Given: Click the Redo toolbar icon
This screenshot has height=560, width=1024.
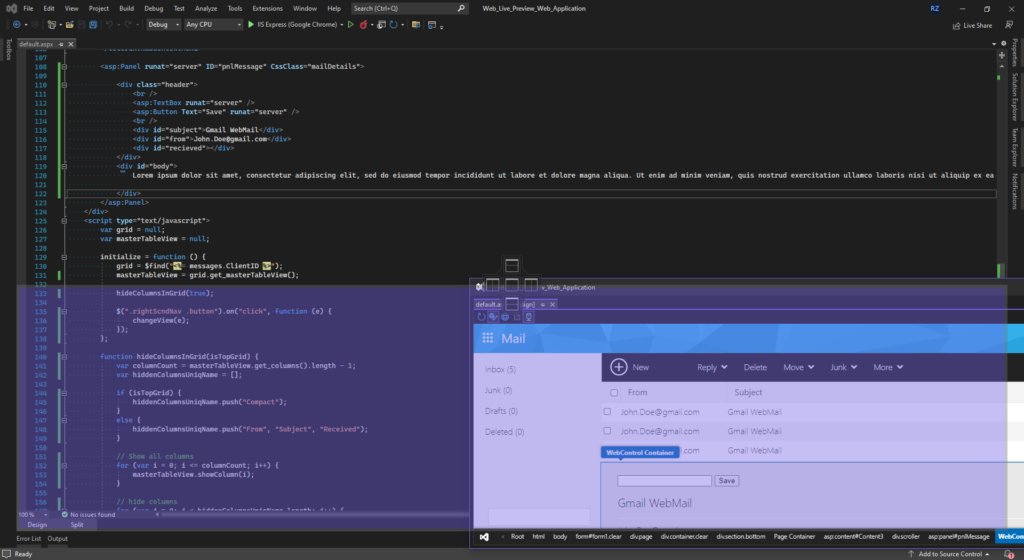Looking at the screenshot, I should [128, 25].
